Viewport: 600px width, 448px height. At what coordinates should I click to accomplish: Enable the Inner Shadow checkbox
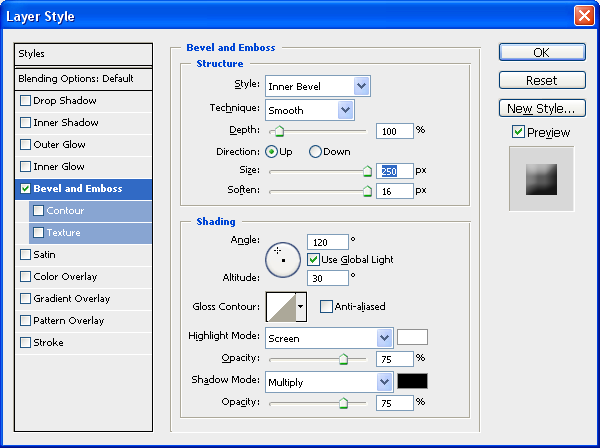25,122
